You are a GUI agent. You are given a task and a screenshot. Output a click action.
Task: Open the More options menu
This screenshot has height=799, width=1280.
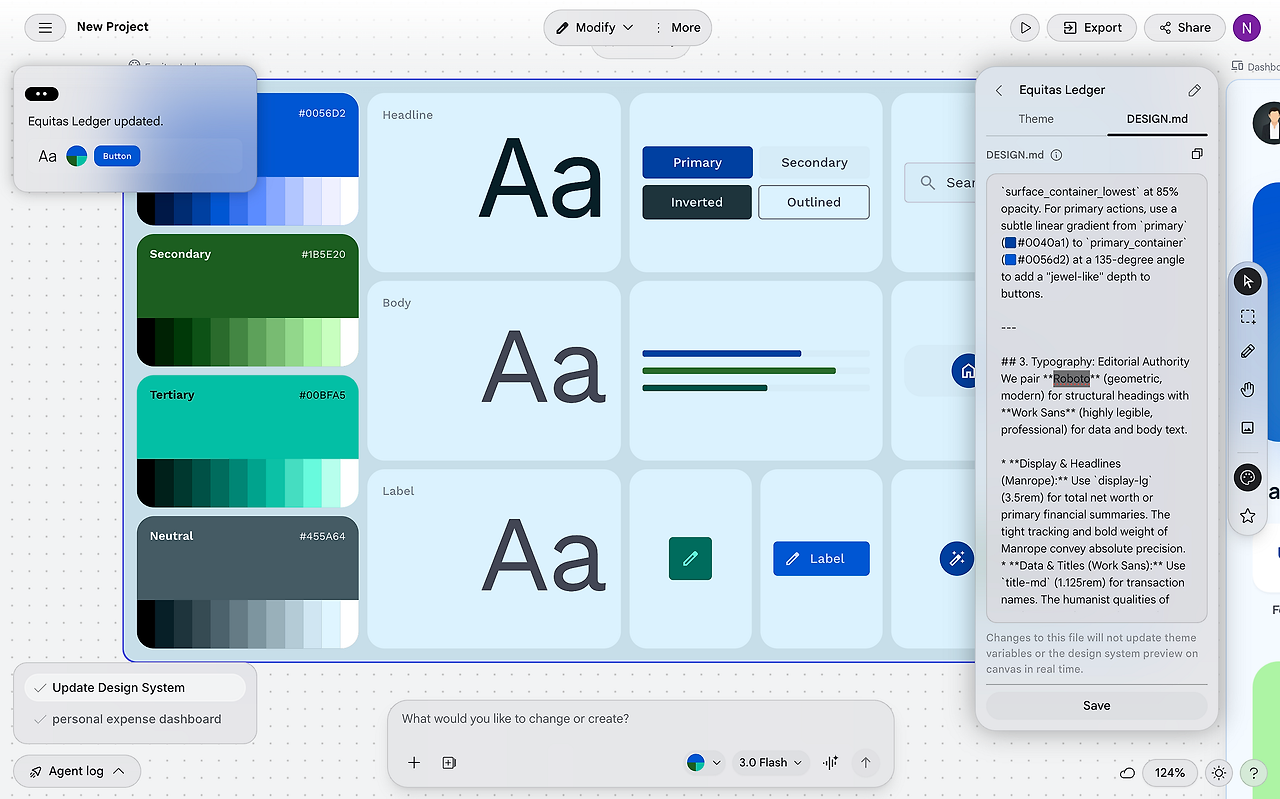point(677,28)
